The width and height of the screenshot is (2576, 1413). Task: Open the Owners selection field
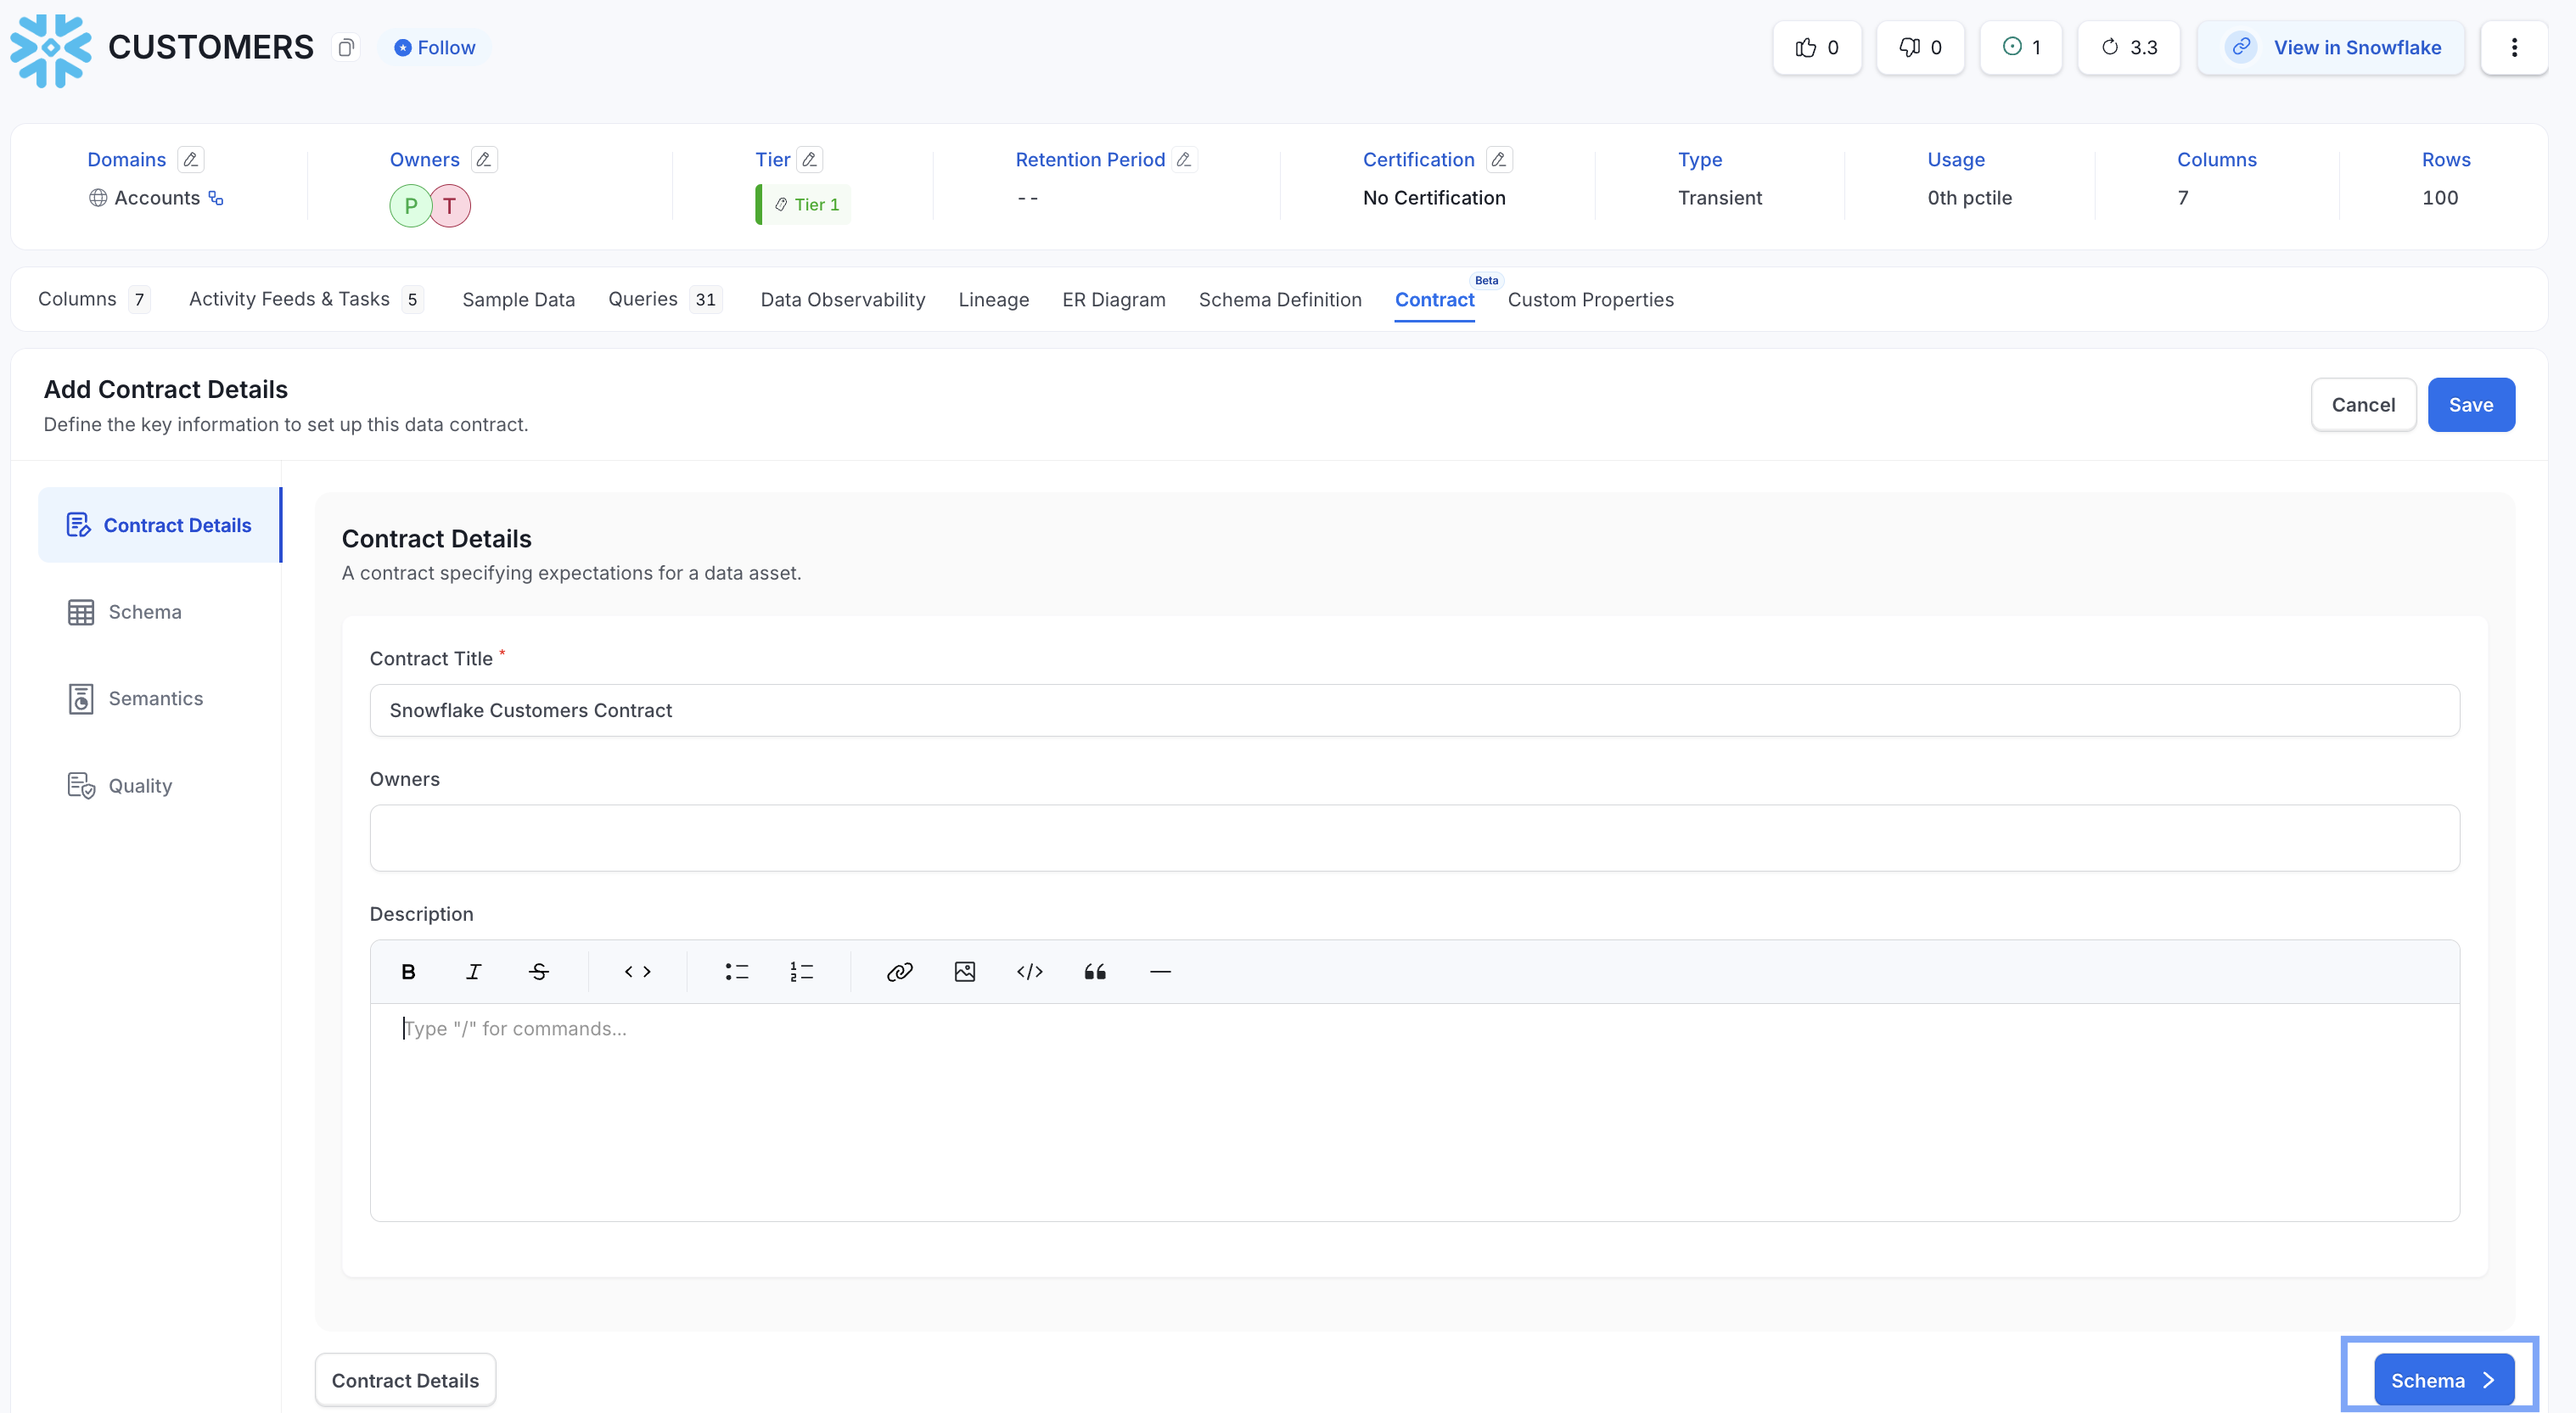pyautogui.click(x=1414, y=838)
